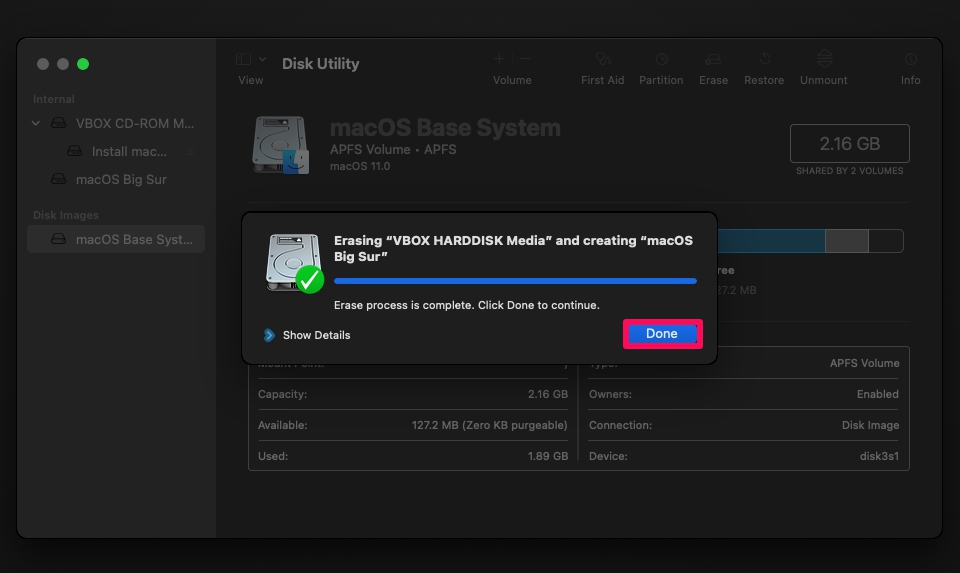Open the Partition tool
Image resolution: width=960 pixels, height=573 pixels.
[x=661, y=59]
